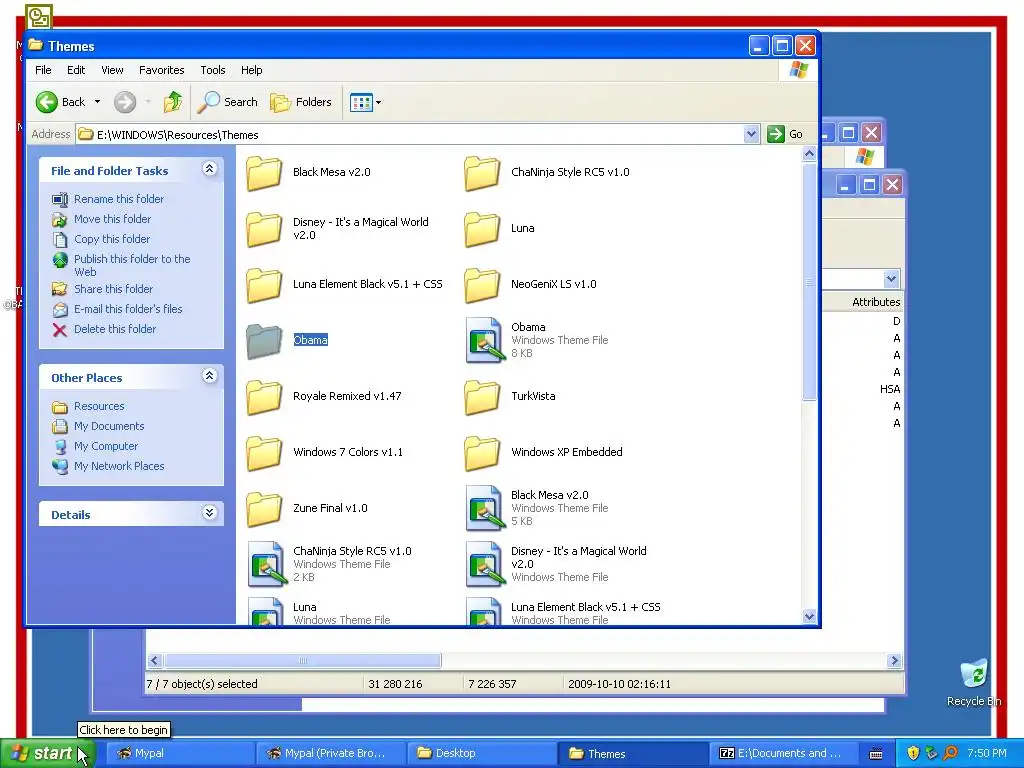Toggle the Folders pane button
This screenshot has height=768, width=1024.
[302, 102]
